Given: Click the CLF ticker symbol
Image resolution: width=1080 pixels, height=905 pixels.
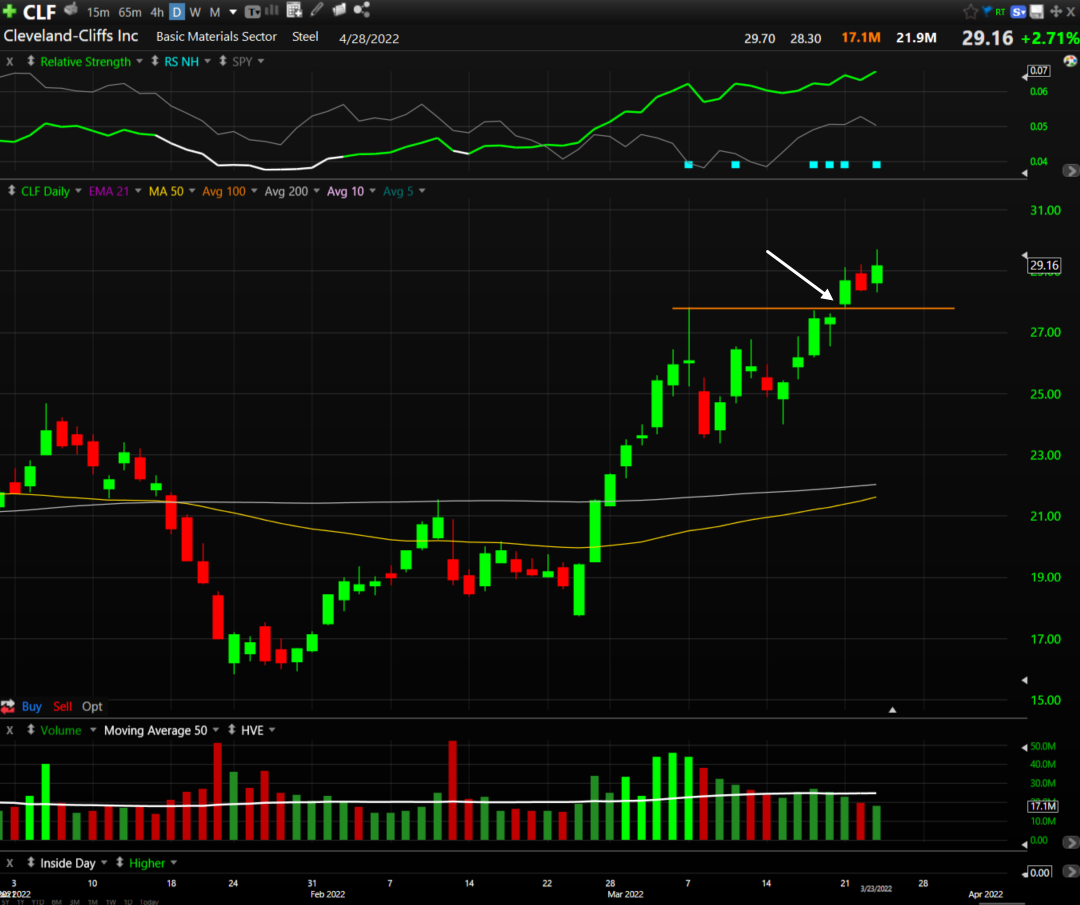Looking at the screenshot, I should tap(39, 12).
